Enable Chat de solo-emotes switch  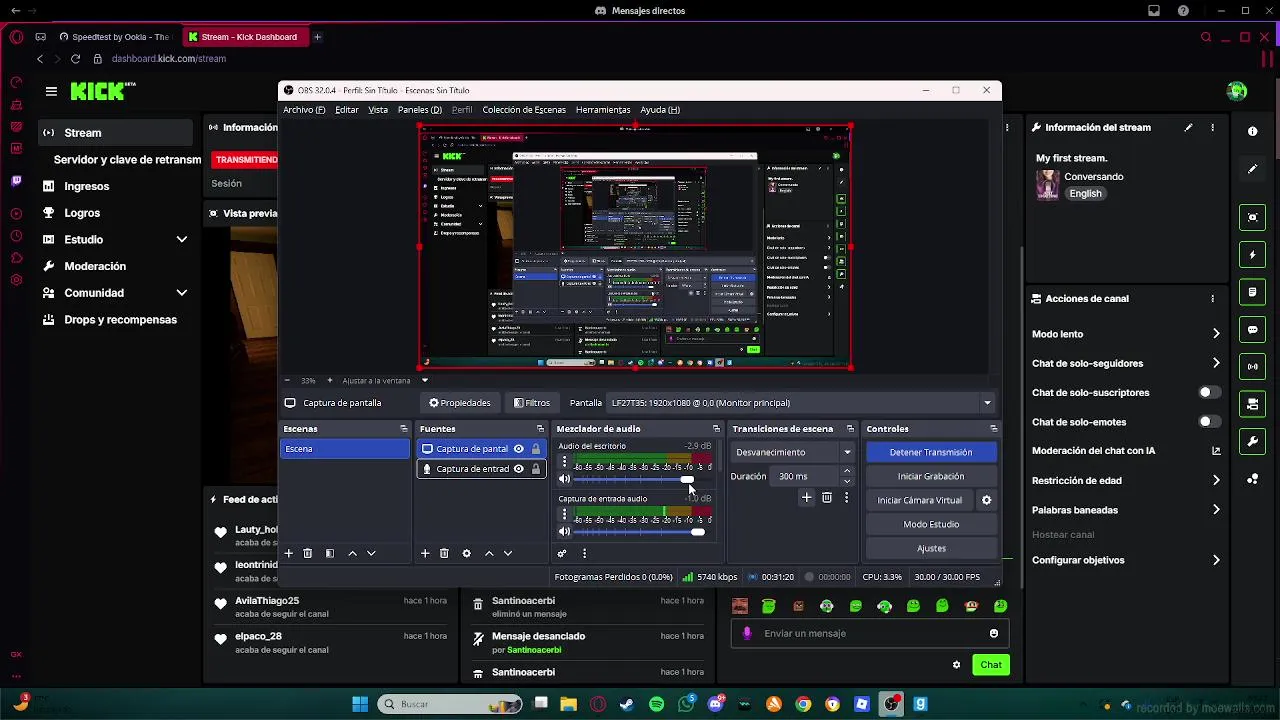pyautogui.click(x=1209, y=422)
